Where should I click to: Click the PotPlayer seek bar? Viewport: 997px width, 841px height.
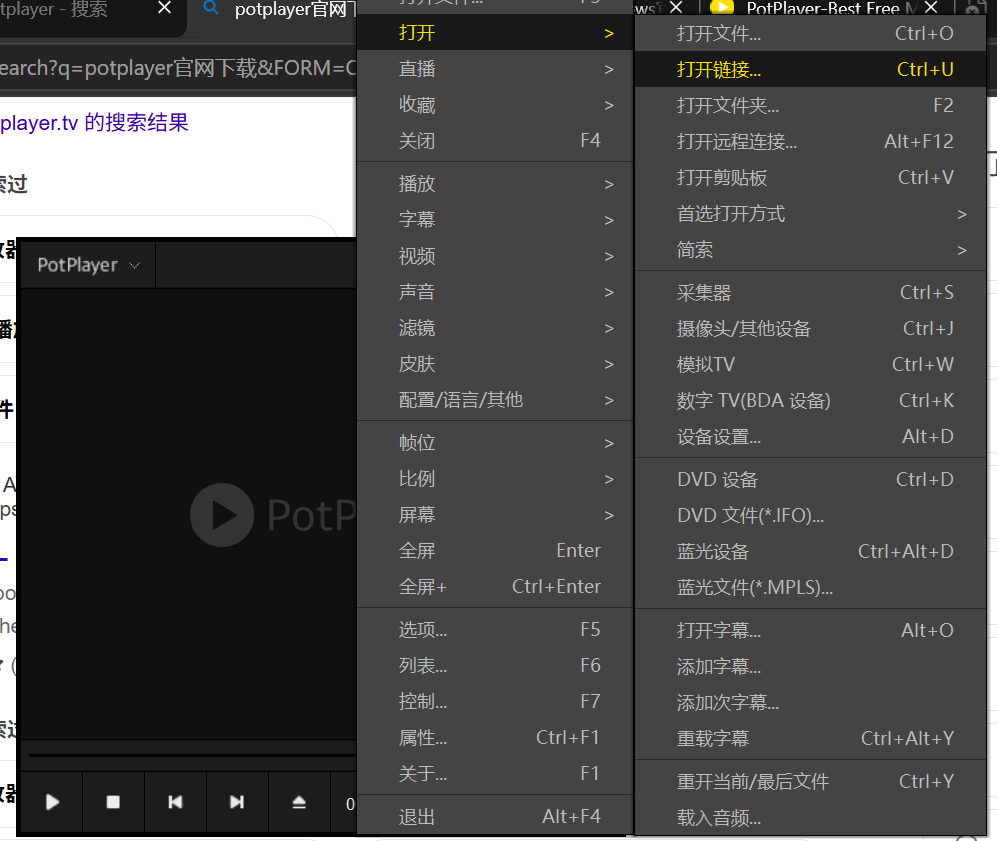coord(191,755)
